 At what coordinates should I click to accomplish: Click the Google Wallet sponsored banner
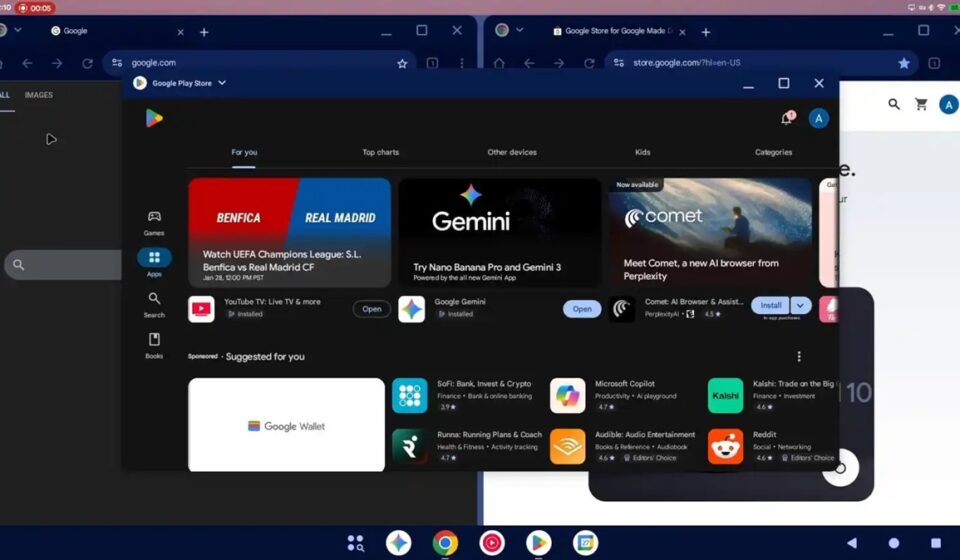coord(286,425)
